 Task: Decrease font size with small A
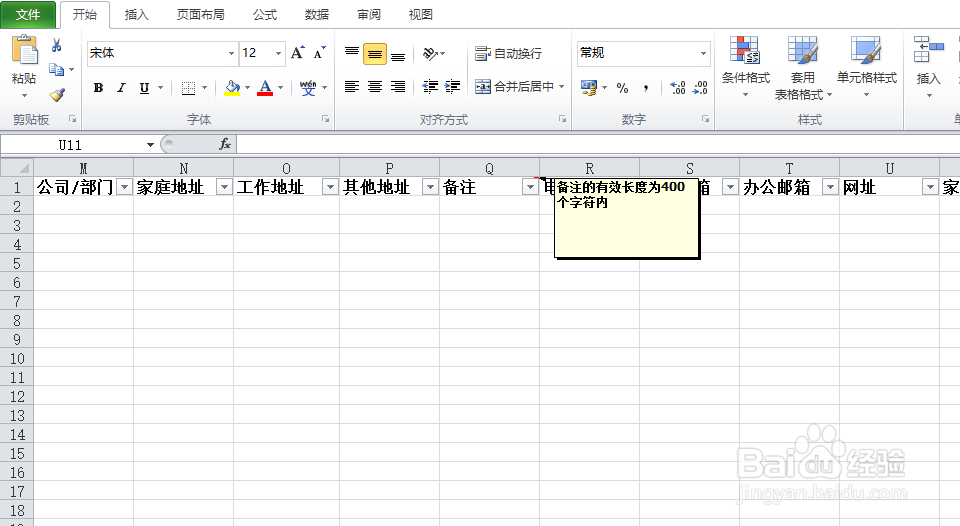[320, 53]
